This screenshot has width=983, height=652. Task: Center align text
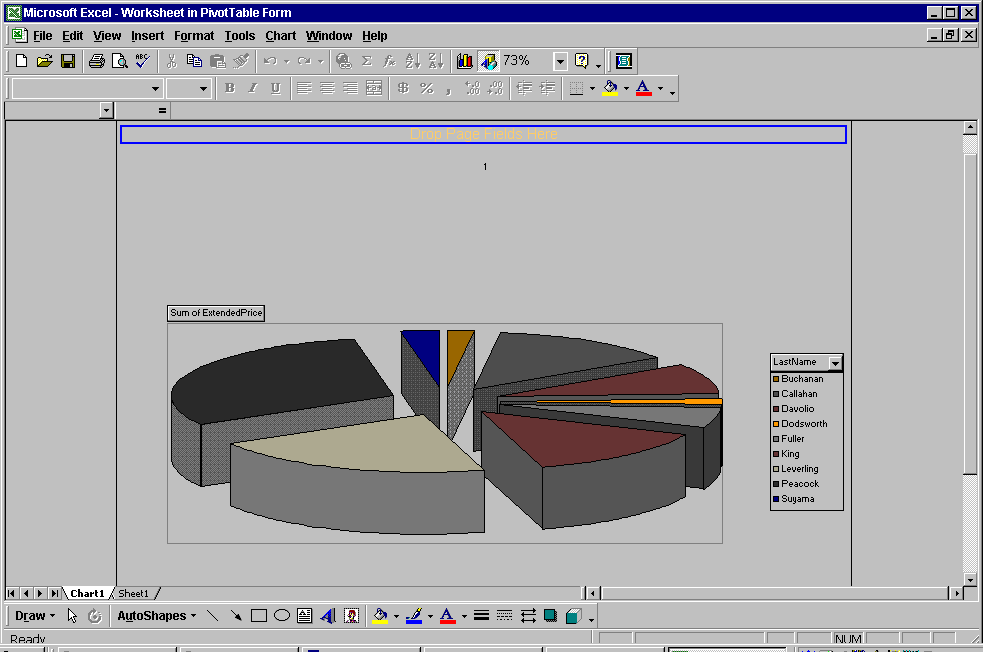(327, 88)
